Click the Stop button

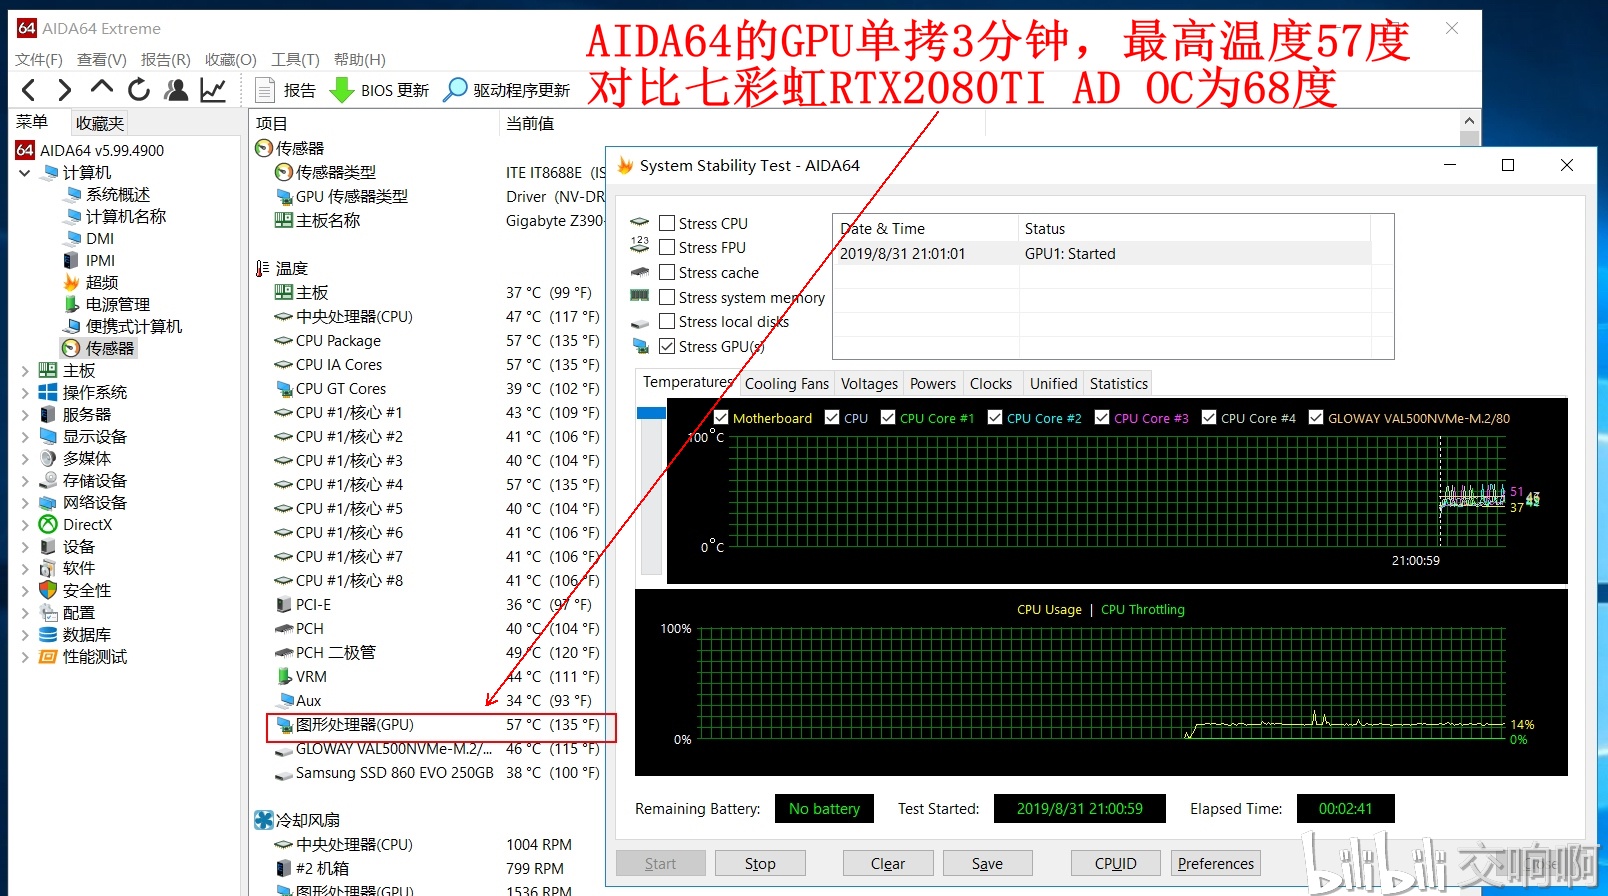coord(760,864)
